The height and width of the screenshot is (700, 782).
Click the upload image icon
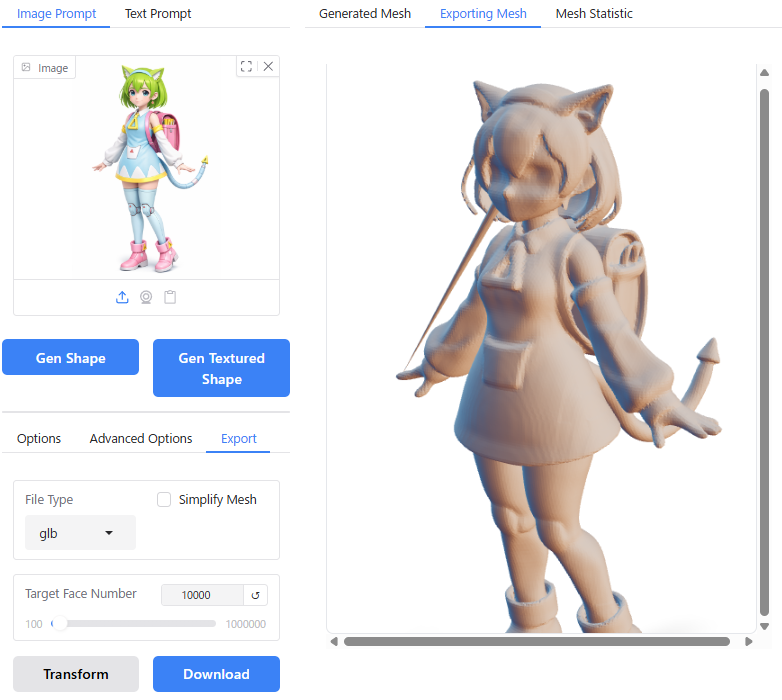click(x=122, y=297)
